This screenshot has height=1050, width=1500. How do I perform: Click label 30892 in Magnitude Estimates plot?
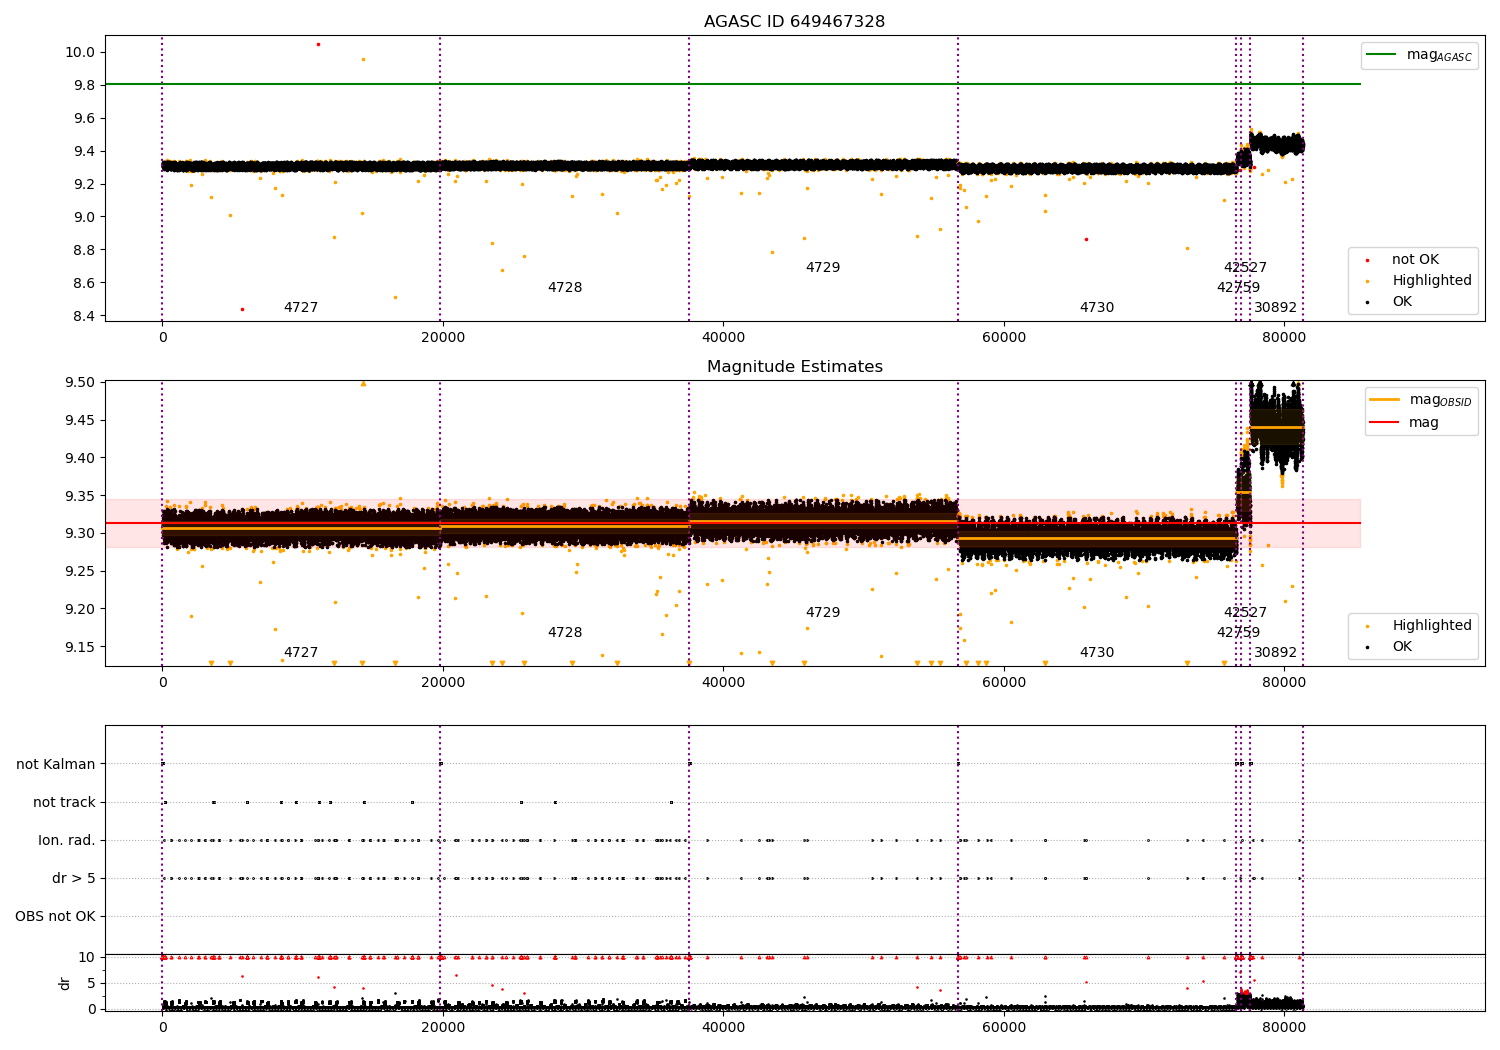(1275, 653)
